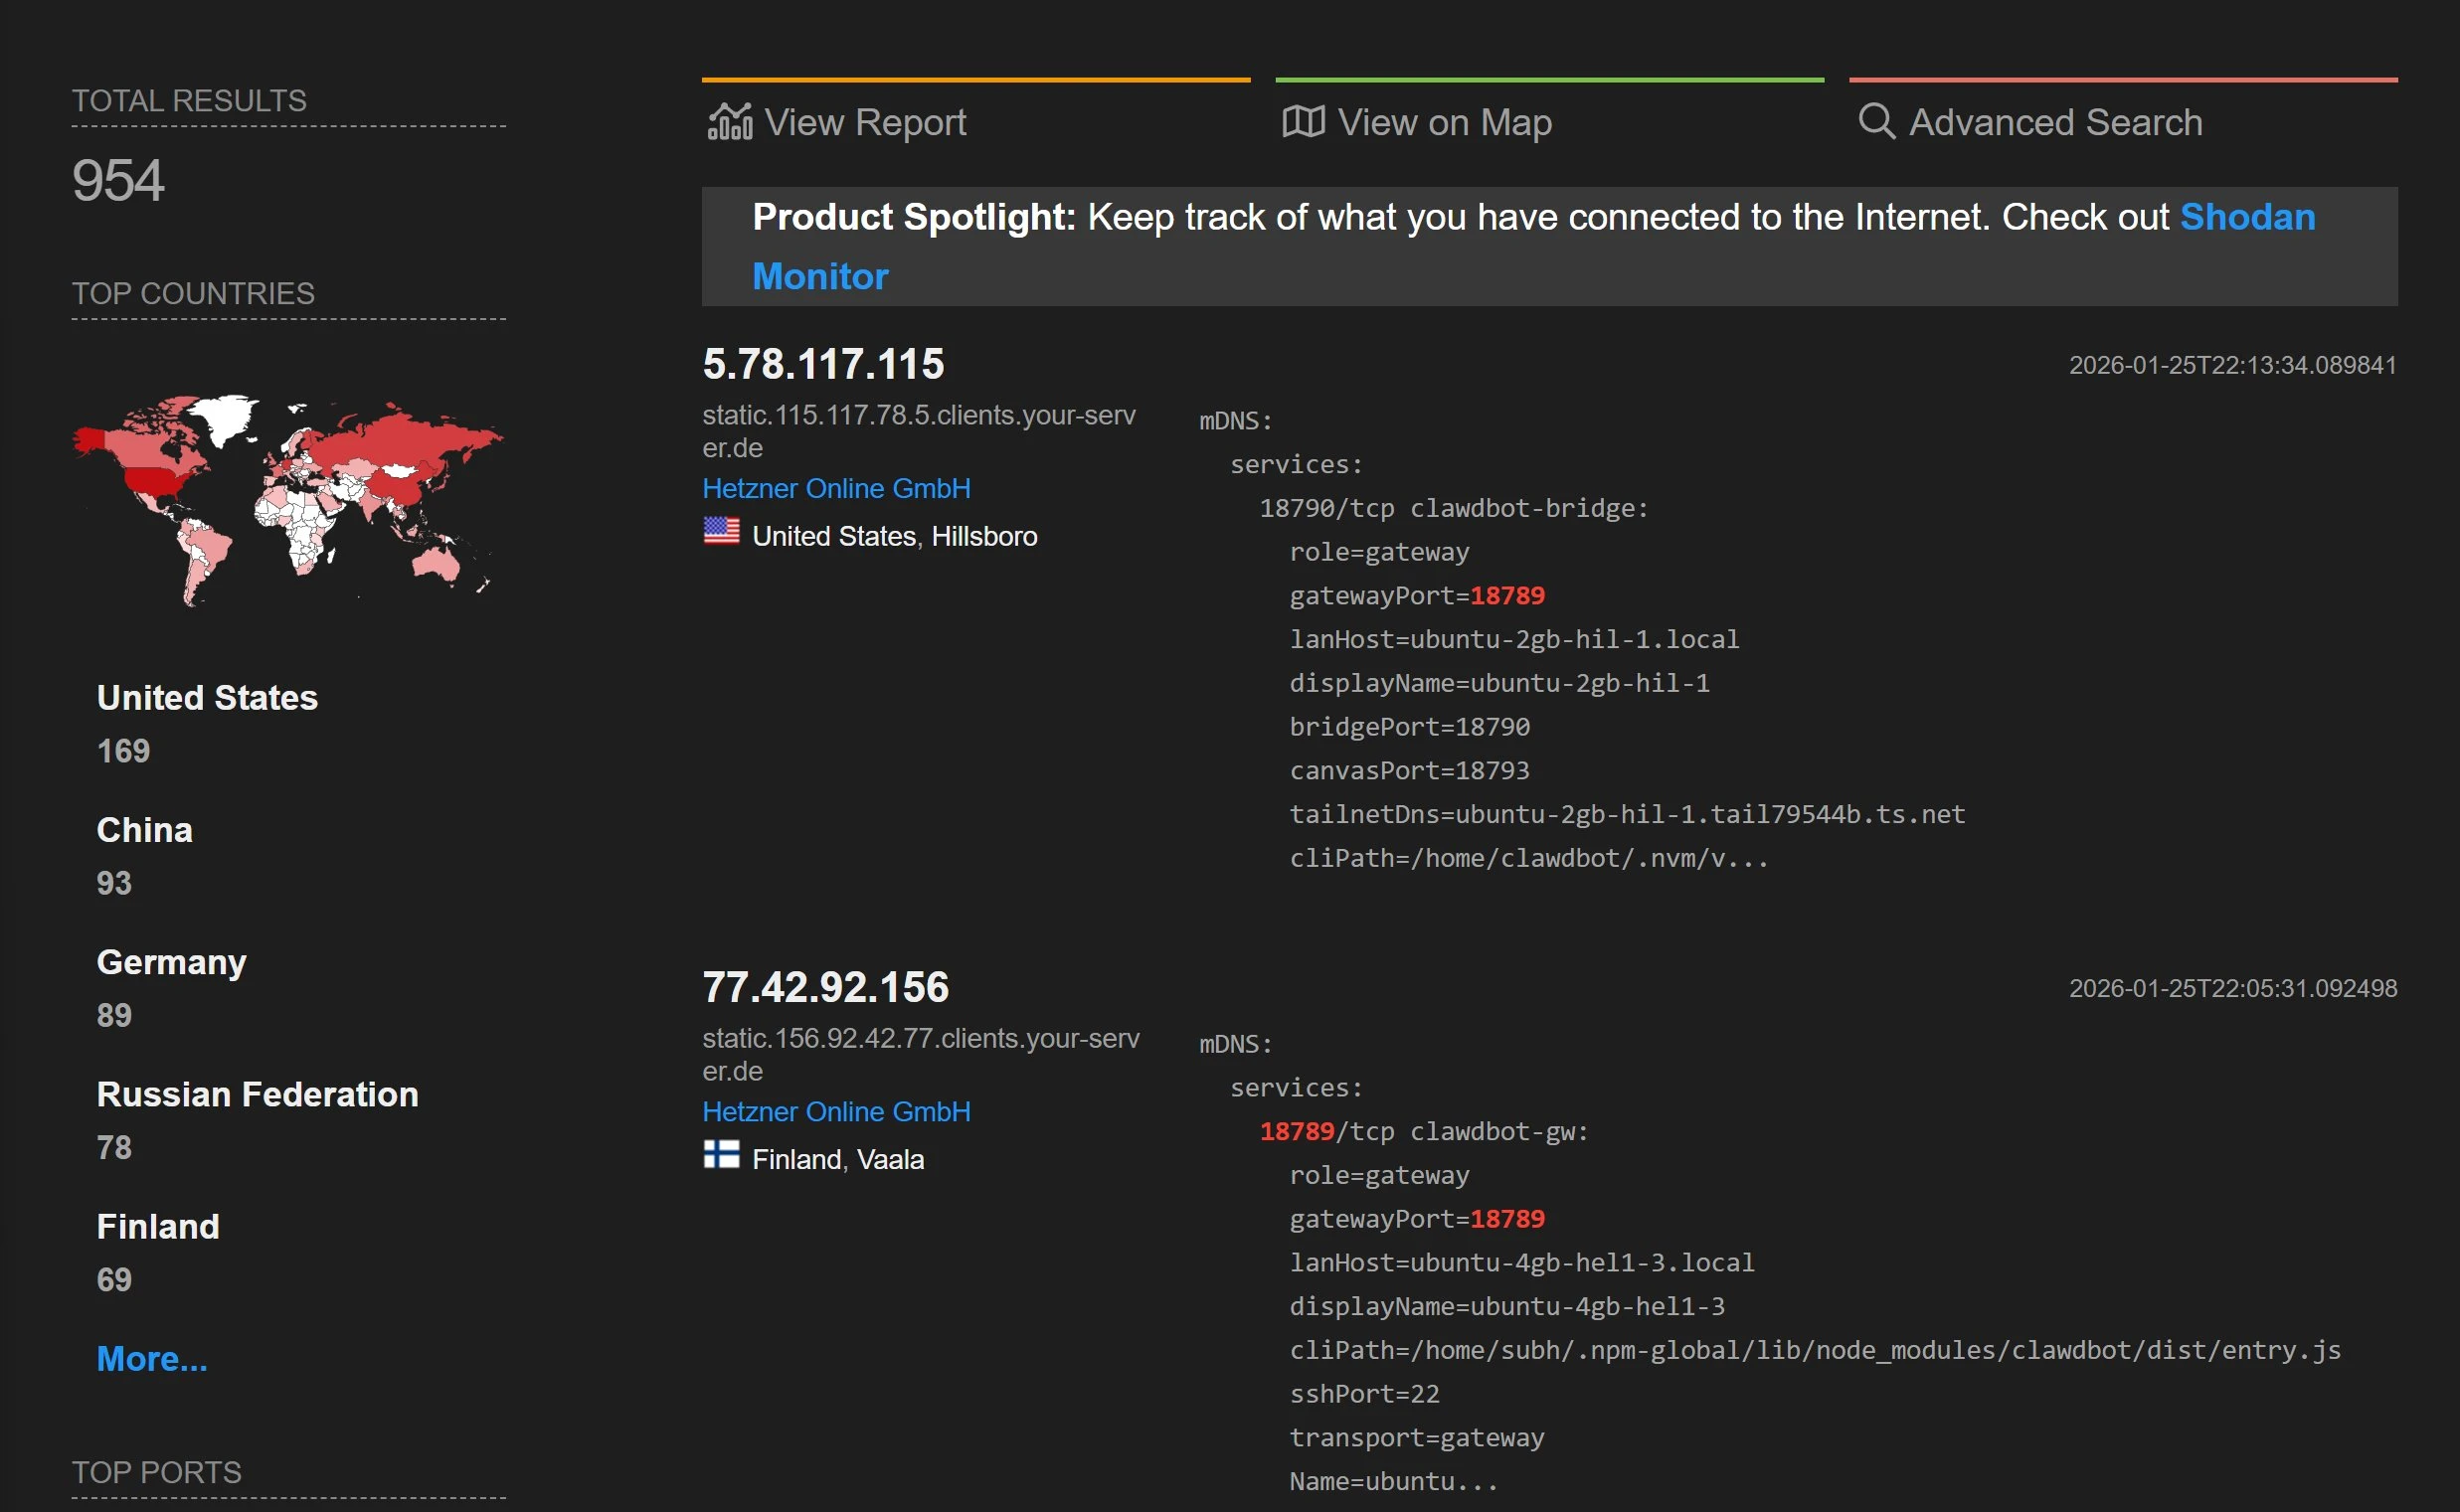Open Advanced Search via the magnifying glass icon

pyautogui.click(x=1877, y=120)
